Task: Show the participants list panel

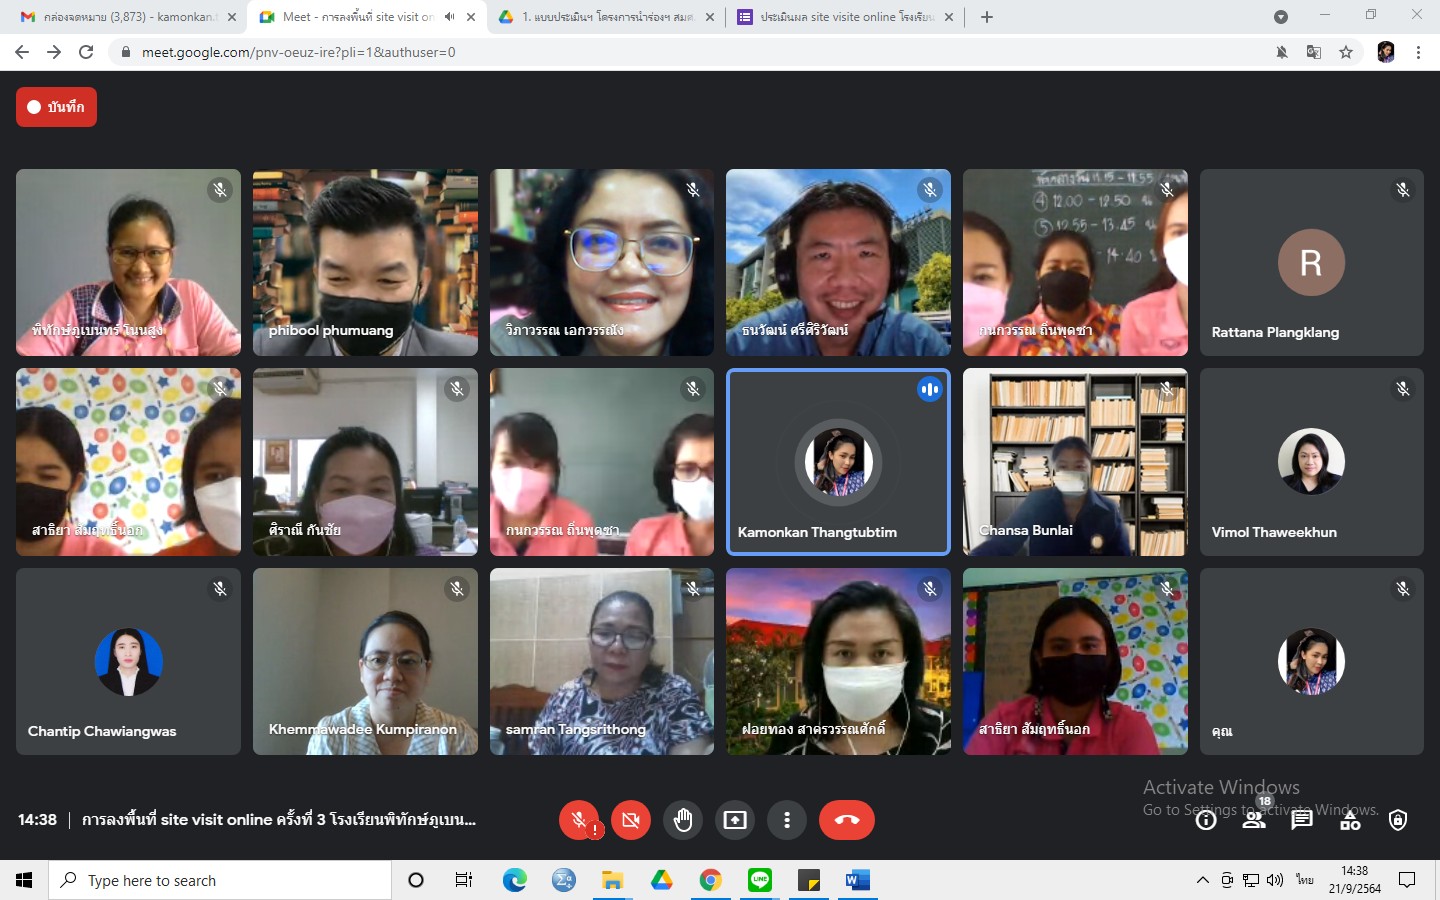Action: [x=1253, y=820]
